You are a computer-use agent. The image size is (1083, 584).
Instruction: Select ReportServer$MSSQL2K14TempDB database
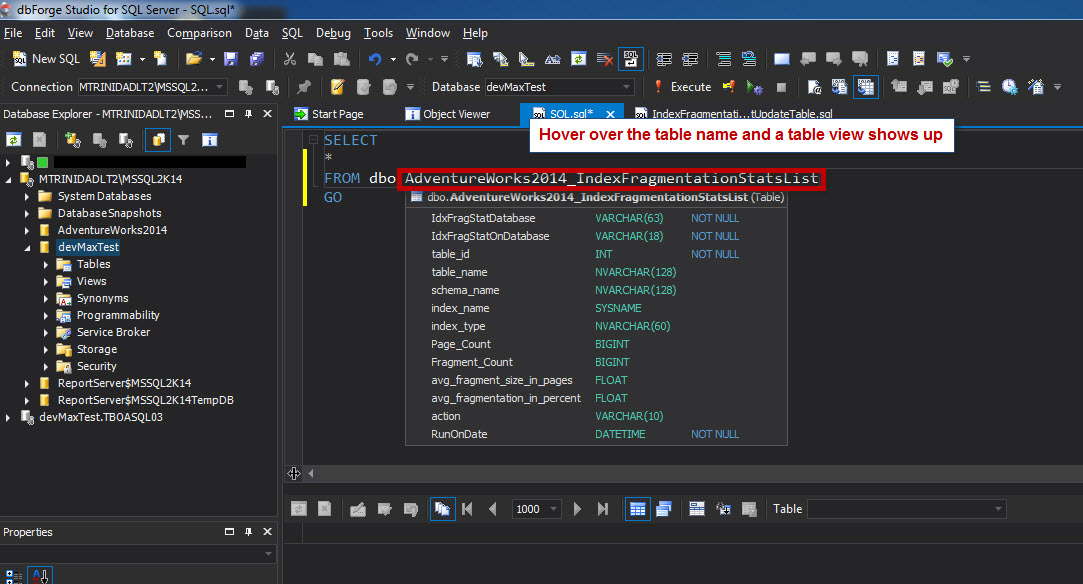click(146, 400)
